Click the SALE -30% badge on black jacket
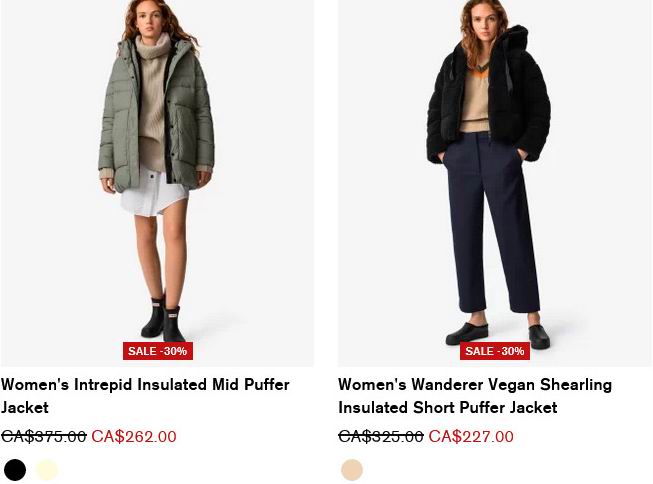This screenshot has height=484, width=653. 495,351
